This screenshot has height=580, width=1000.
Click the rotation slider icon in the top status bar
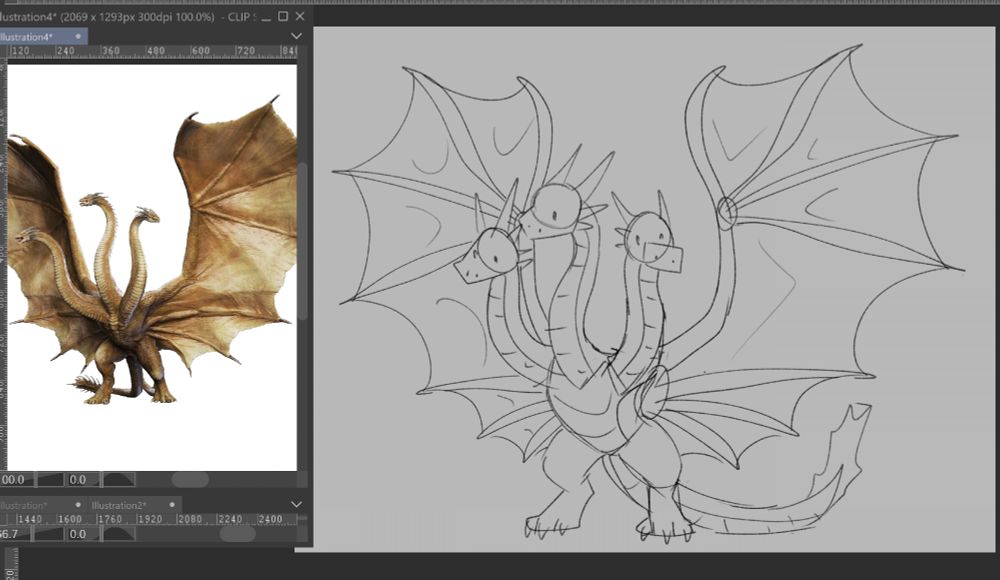click(117, 479)
